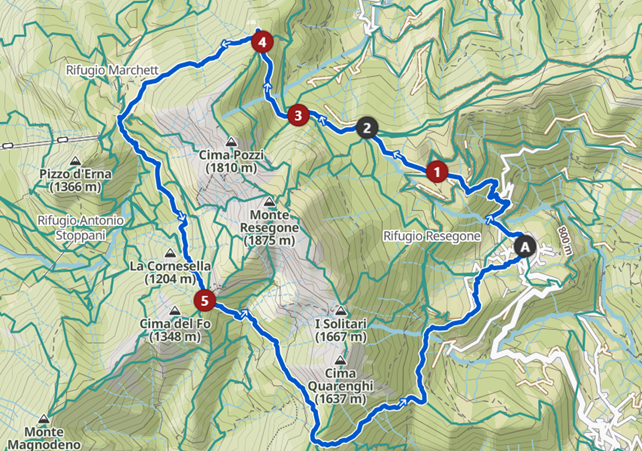Viewport: 642px width, 451px height.
Task: Click the I Solitari peak icon
Action: pyautogui.click(x=341, y=311)
